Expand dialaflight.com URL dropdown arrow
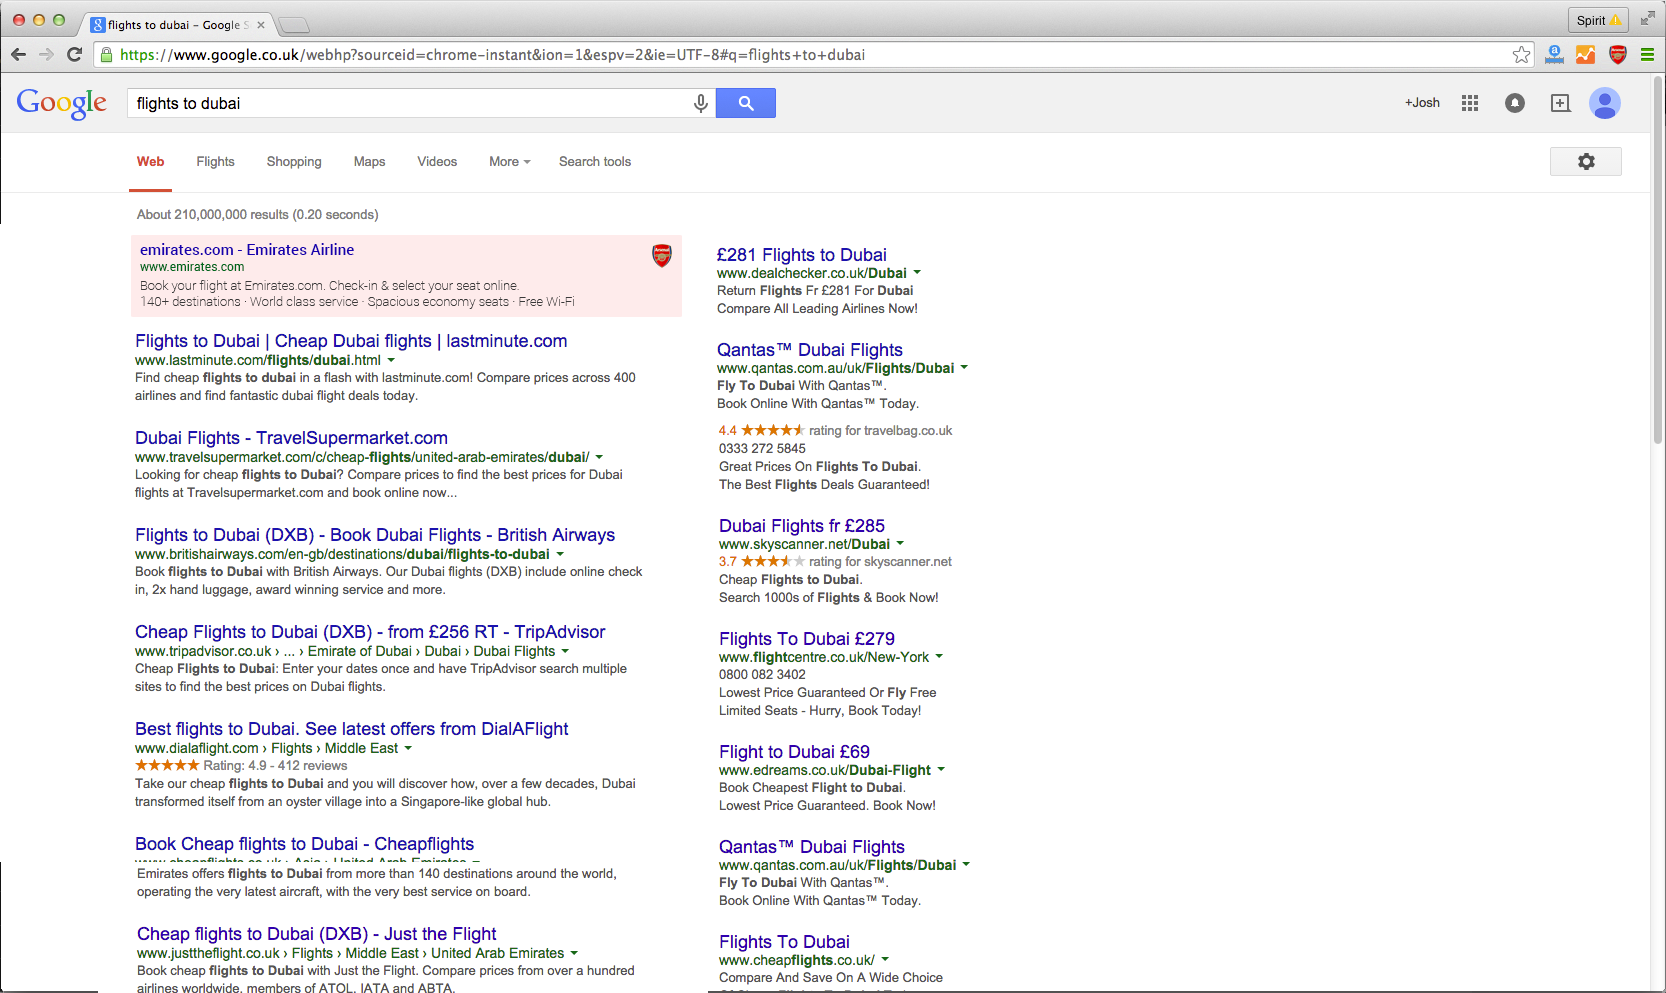 (408, 748)
